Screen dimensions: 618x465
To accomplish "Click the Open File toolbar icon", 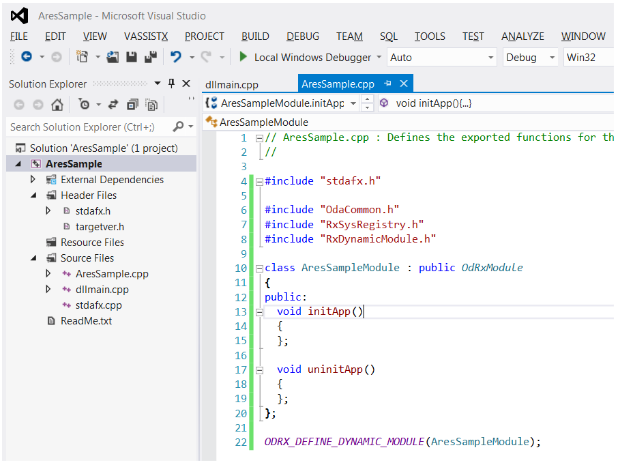I will point(112,57).
